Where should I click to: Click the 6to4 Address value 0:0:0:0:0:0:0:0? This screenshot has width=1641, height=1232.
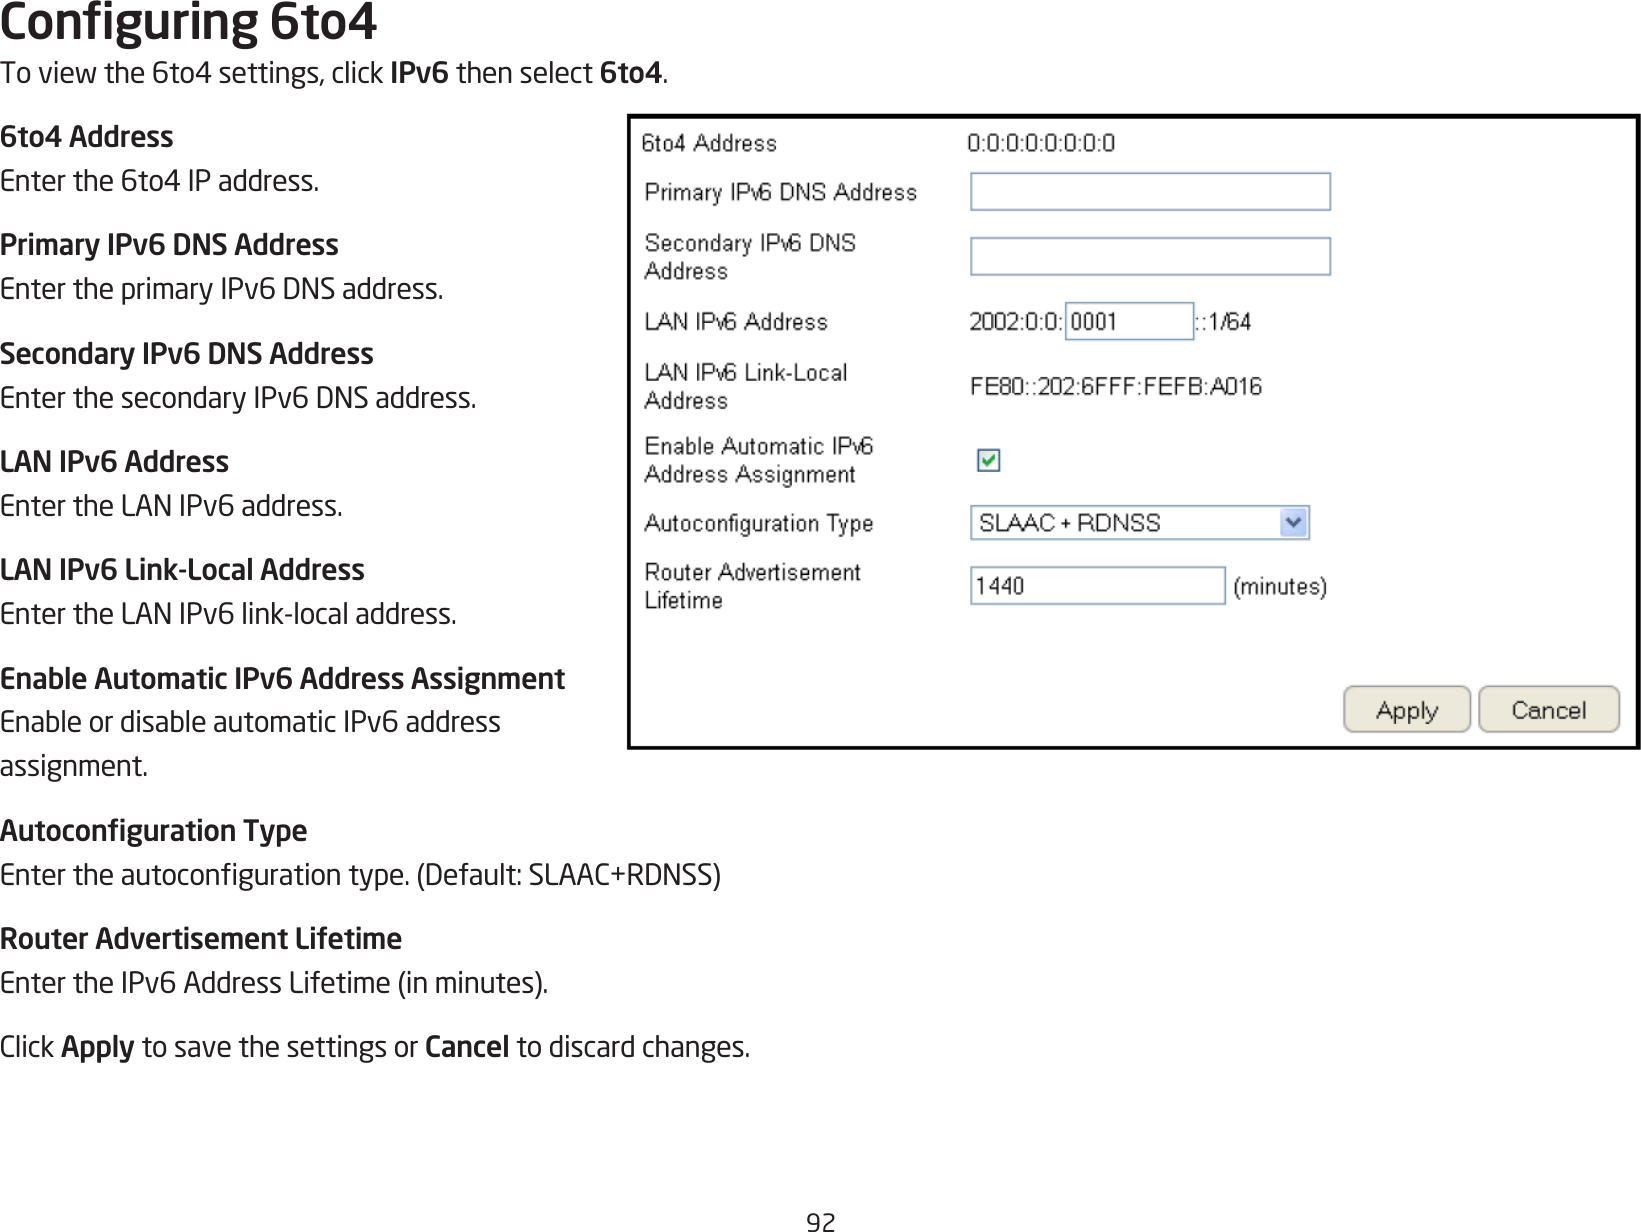coord(1041,143)
